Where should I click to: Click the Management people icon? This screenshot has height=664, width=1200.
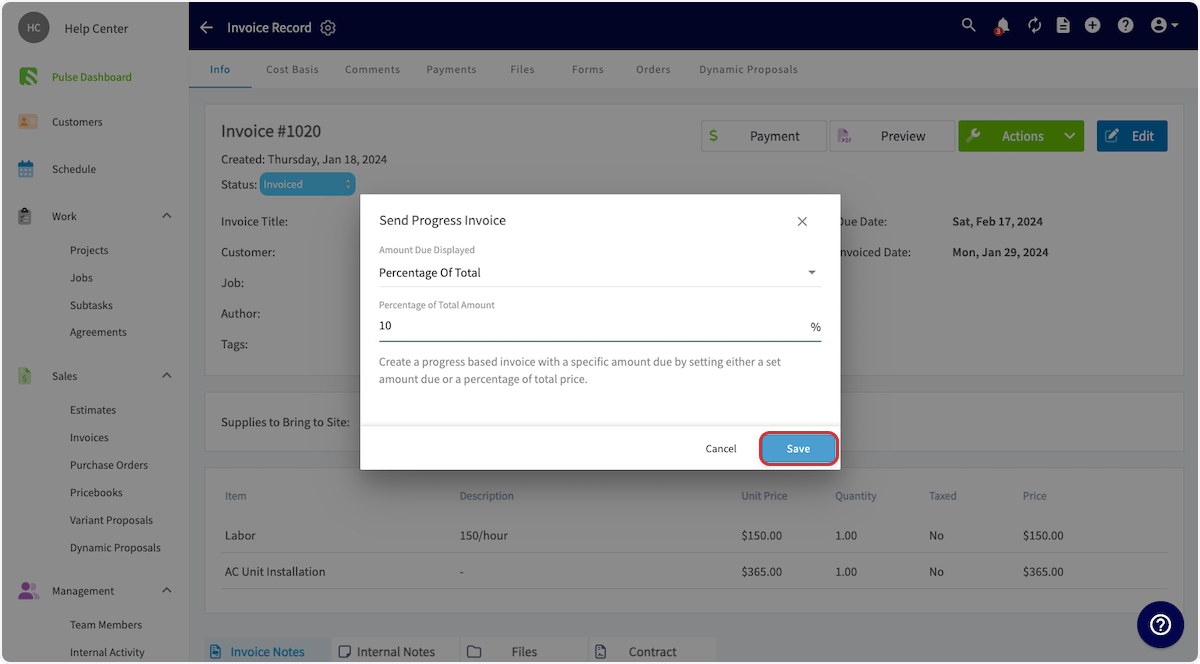click(28, 591)
